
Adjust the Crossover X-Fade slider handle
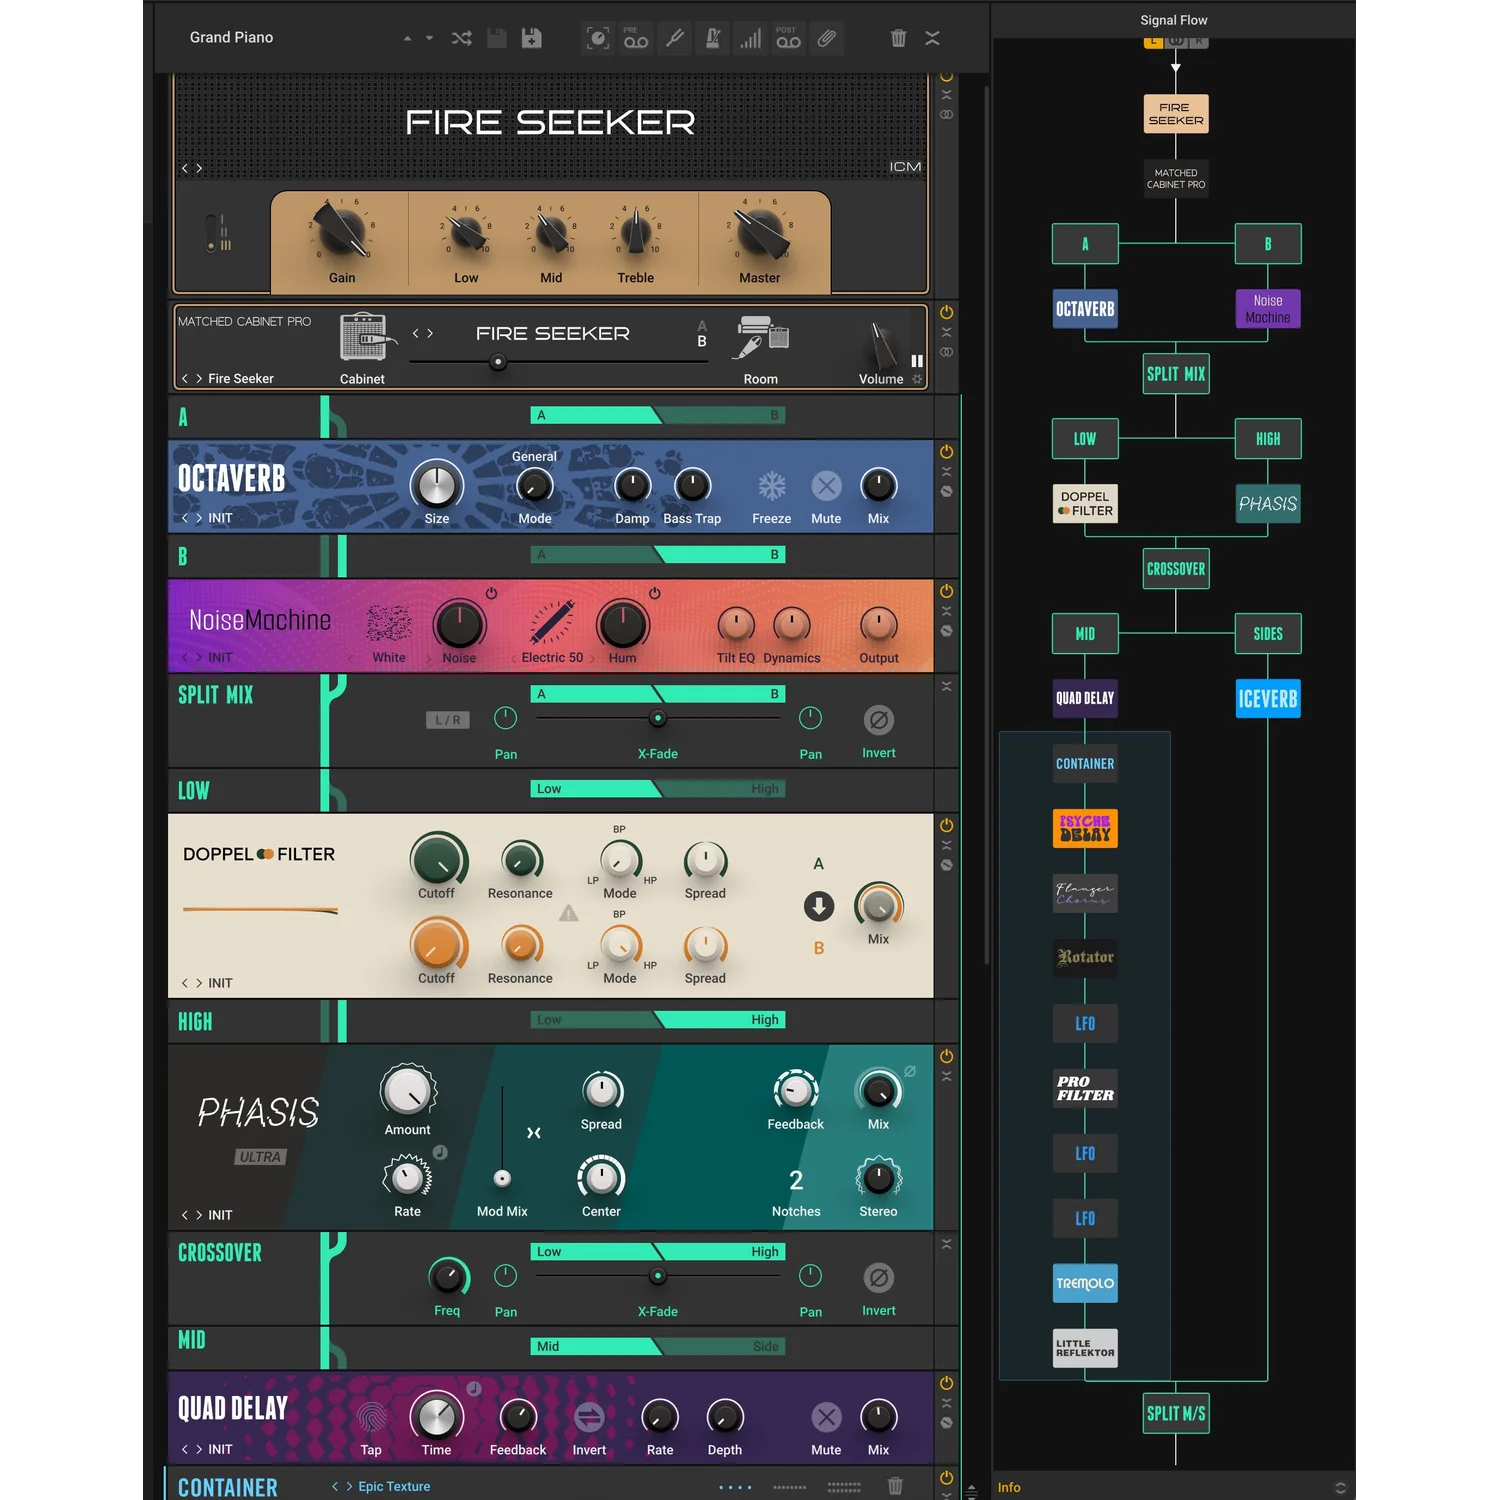[x=657, y=1276]
